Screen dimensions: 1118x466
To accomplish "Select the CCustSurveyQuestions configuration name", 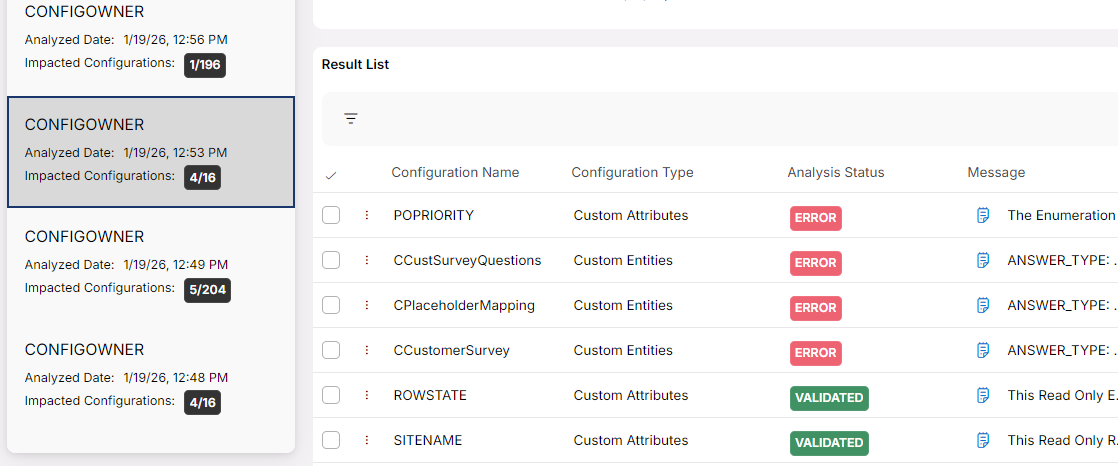I will 467,260.
